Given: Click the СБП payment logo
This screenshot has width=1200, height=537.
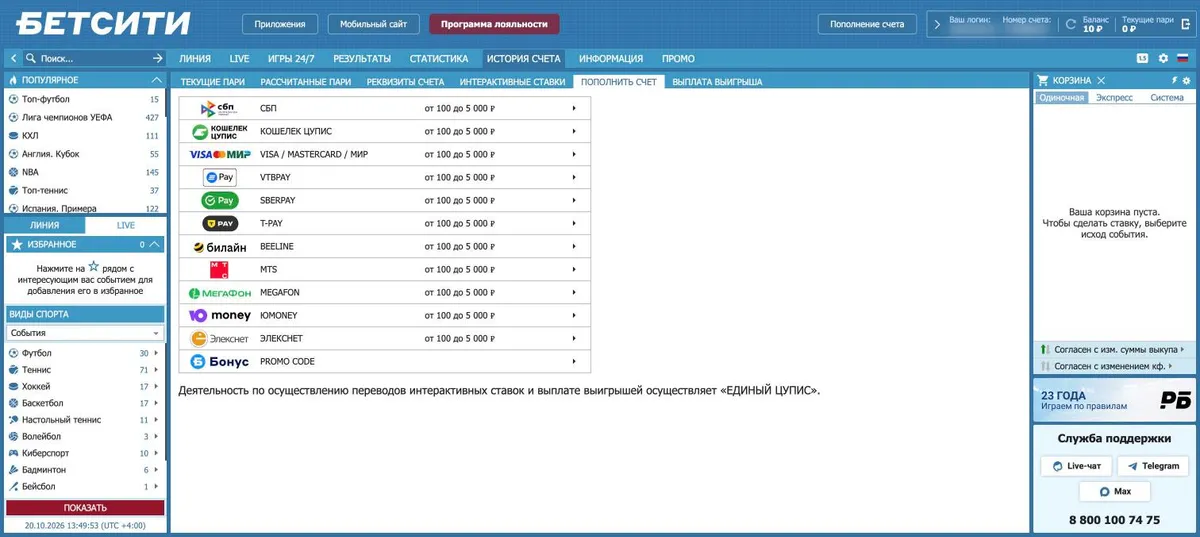Looking at the screenshot, I should pyautogui.click(x=219, y=108).
